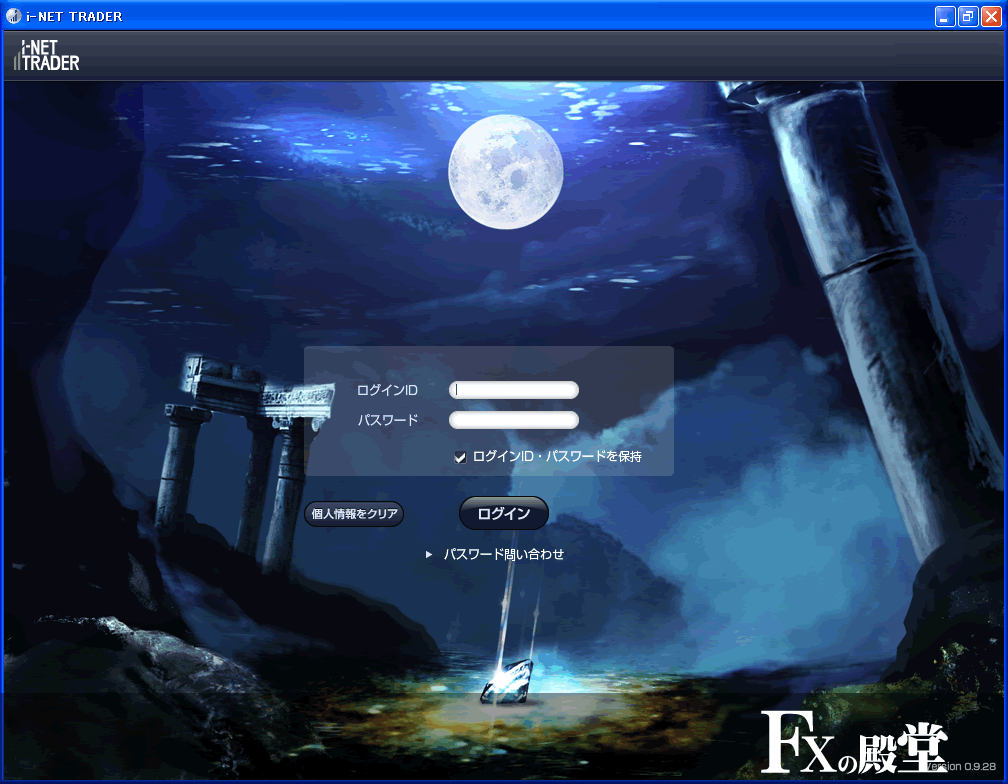Click the ログインID label text
The image size is (1008, 784).
(x=387, y=390)
